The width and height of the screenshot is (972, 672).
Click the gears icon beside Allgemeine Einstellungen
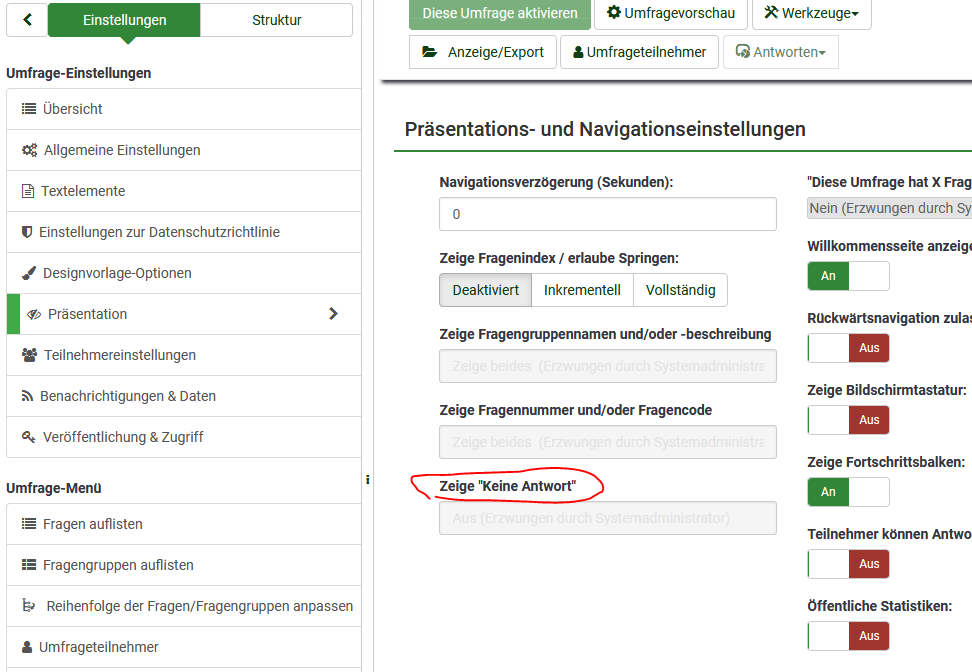pos(30,150)
